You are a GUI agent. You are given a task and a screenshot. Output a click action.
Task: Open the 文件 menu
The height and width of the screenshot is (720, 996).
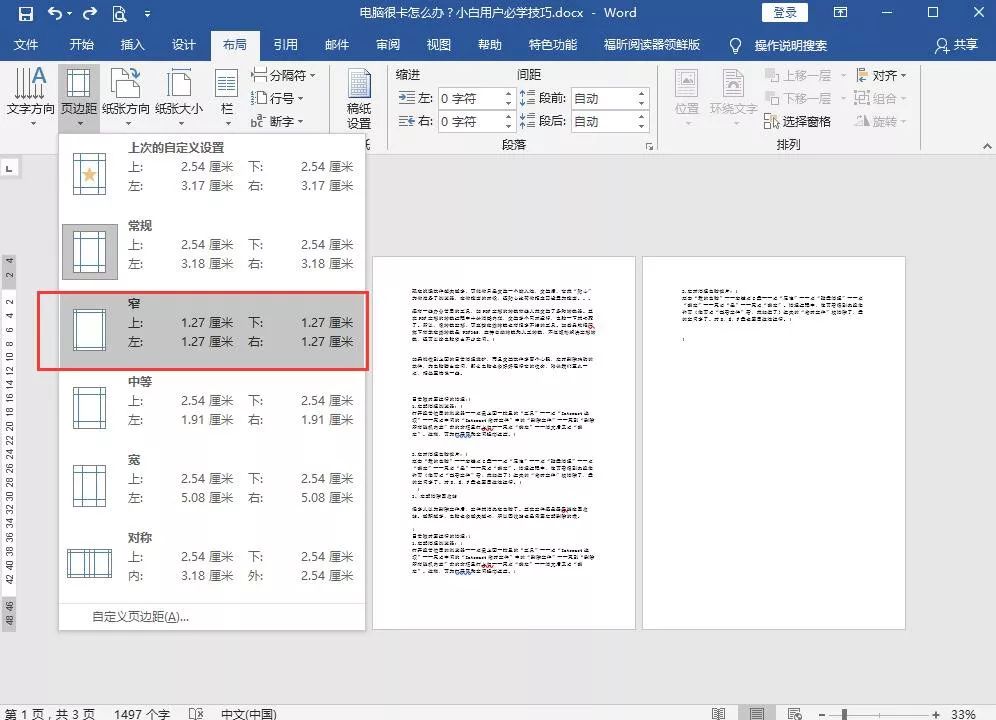click(x=27, y=45)
